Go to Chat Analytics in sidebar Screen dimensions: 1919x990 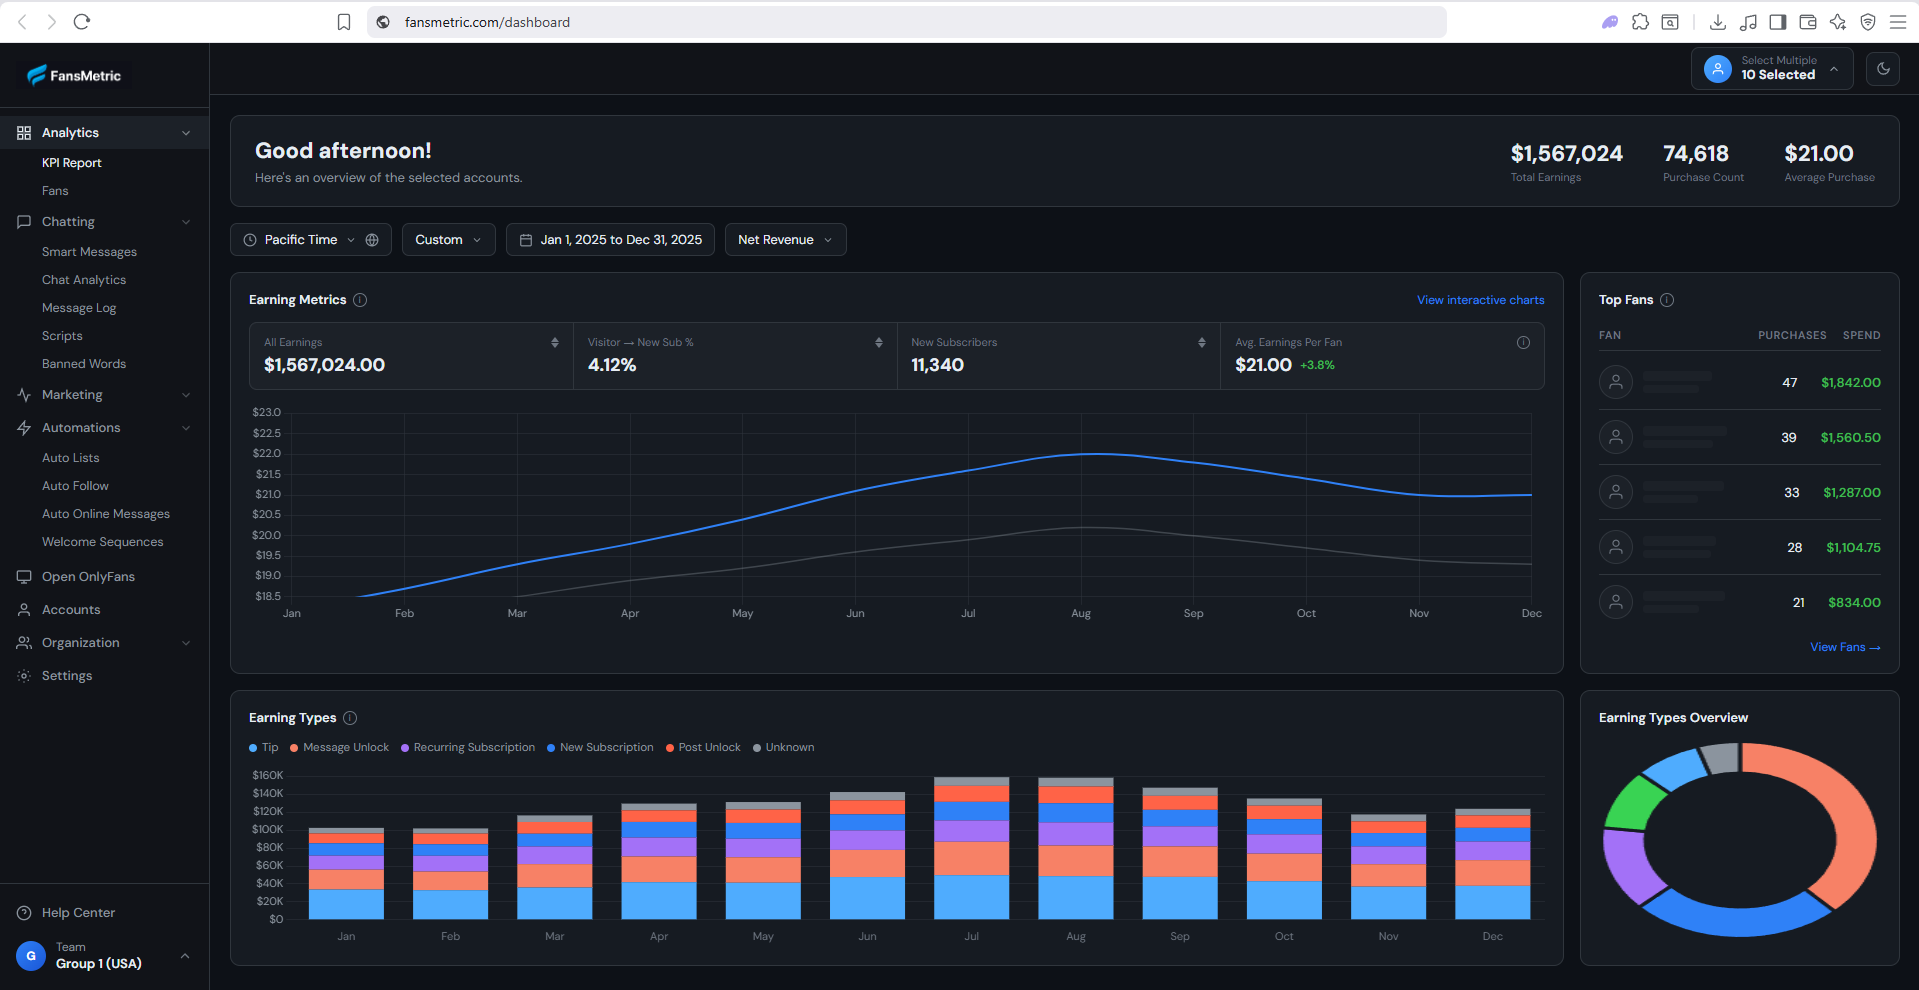click(x=84, y=280)
